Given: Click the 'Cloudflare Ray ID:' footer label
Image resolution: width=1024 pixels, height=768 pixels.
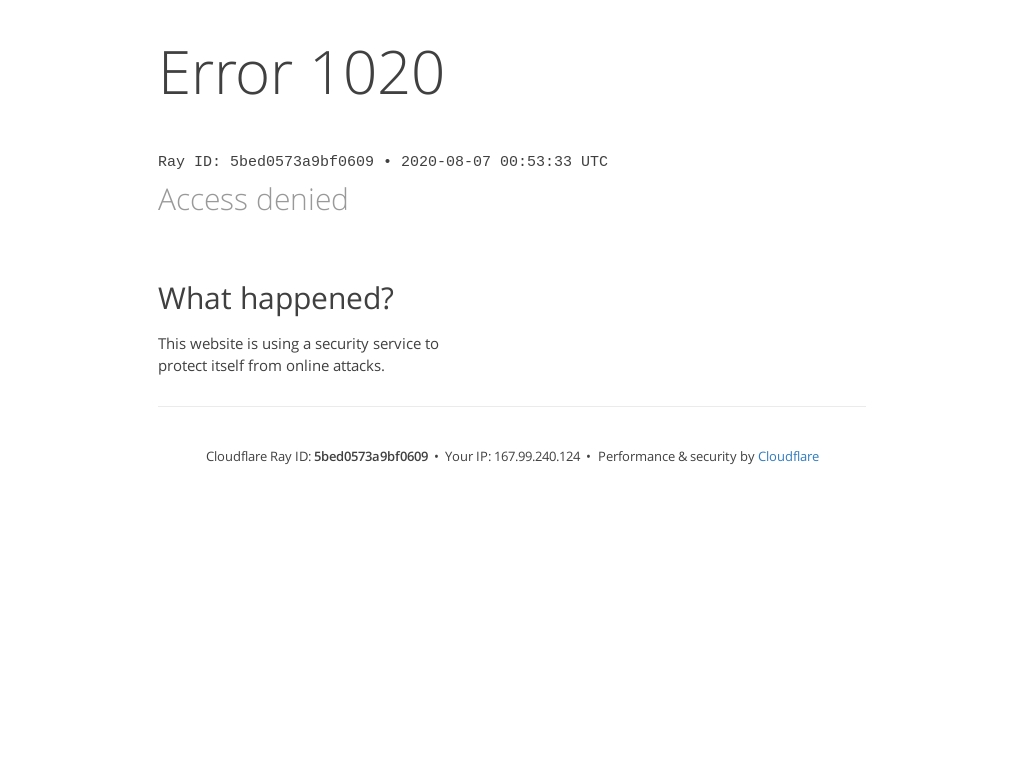Looking at the screenshot, I should [259, 456].
